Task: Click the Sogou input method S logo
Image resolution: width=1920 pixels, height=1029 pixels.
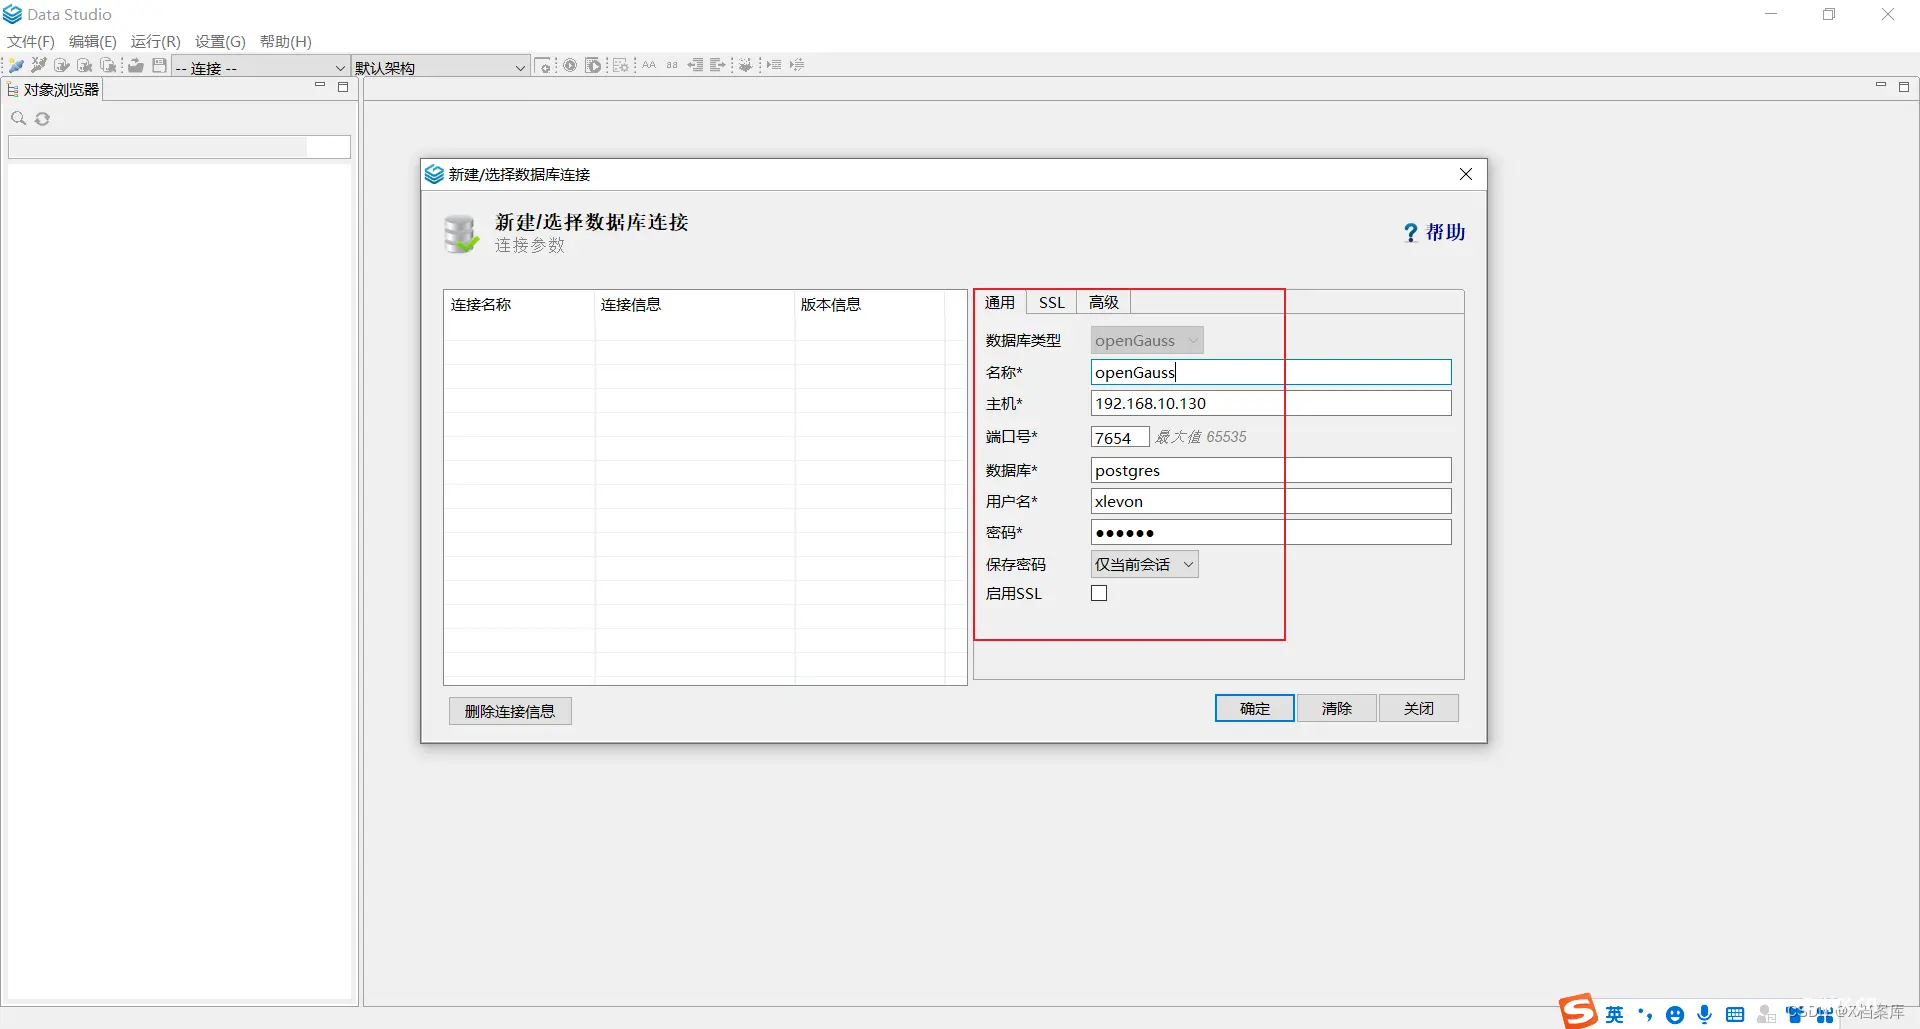Action: coord(1578,1012)
